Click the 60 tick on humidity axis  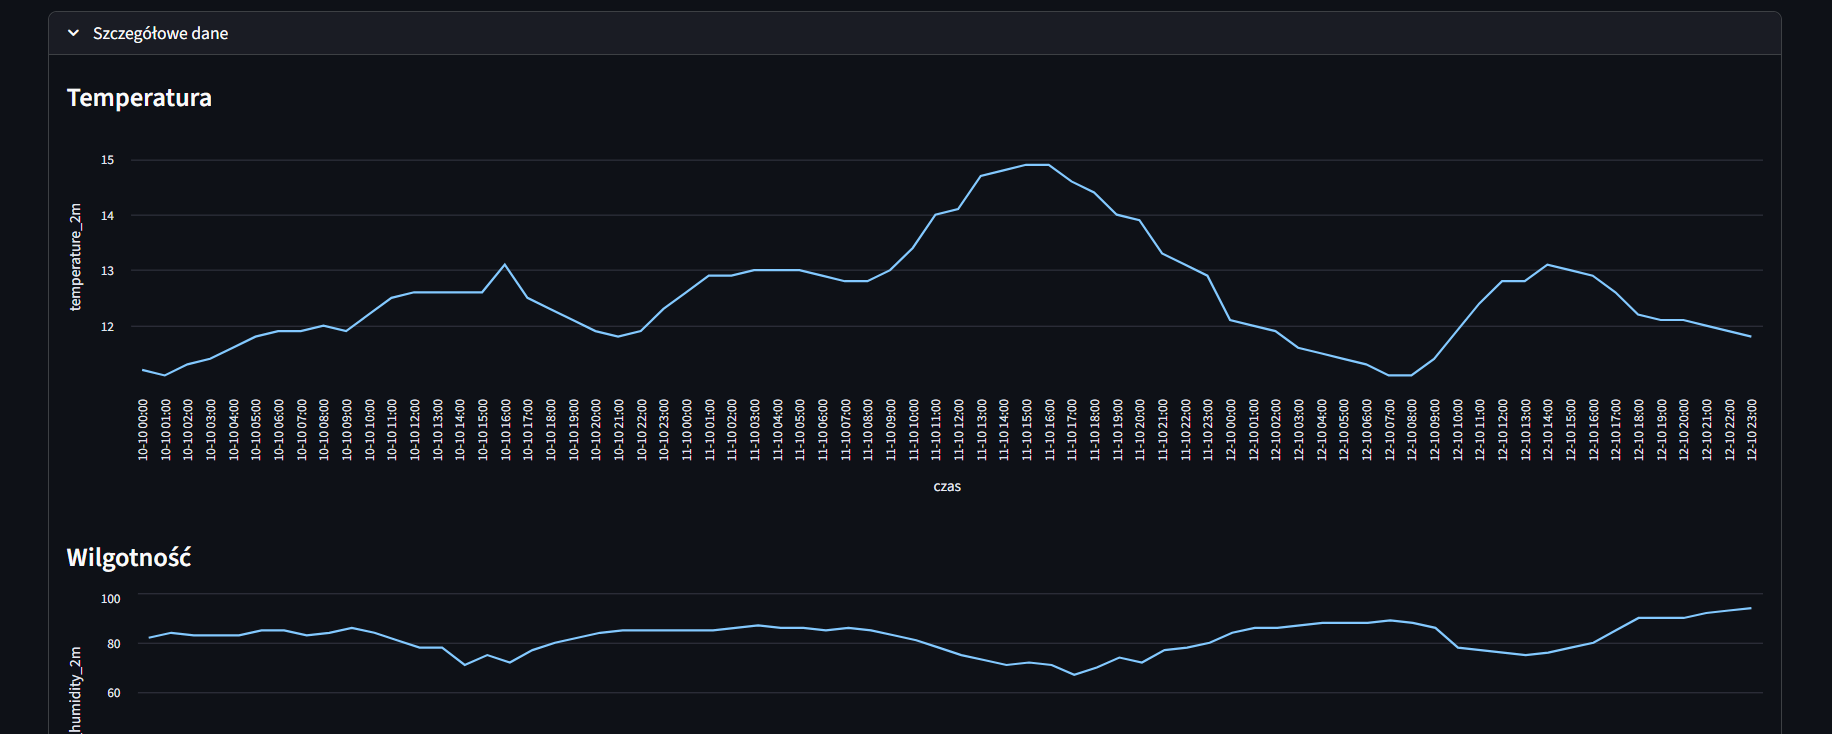(113, 693)
